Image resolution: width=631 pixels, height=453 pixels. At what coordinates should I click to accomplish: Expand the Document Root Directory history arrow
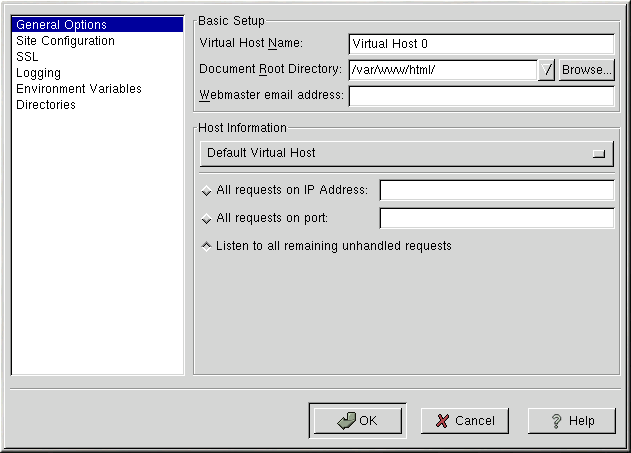pos(547,70)
